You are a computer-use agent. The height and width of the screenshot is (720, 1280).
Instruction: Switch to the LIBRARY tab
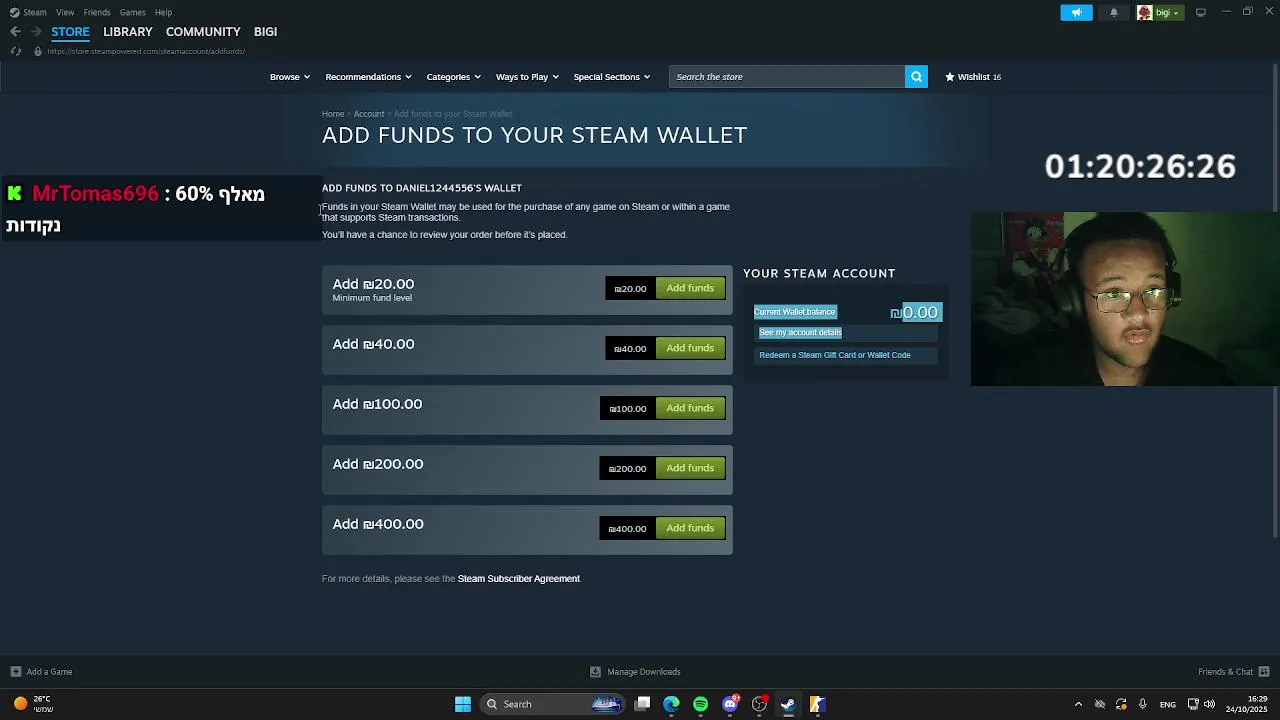tap(128, 32)
